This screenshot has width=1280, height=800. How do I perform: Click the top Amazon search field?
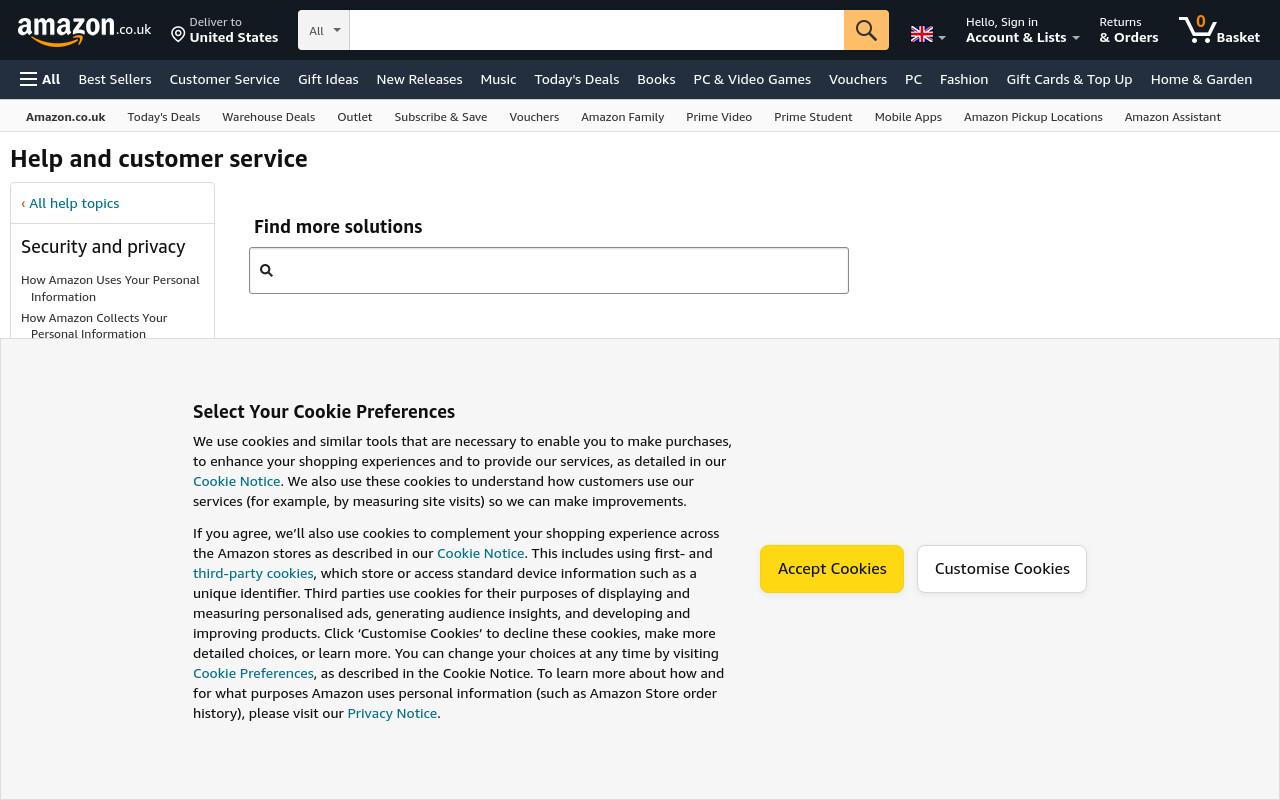(x=597, y=30)
